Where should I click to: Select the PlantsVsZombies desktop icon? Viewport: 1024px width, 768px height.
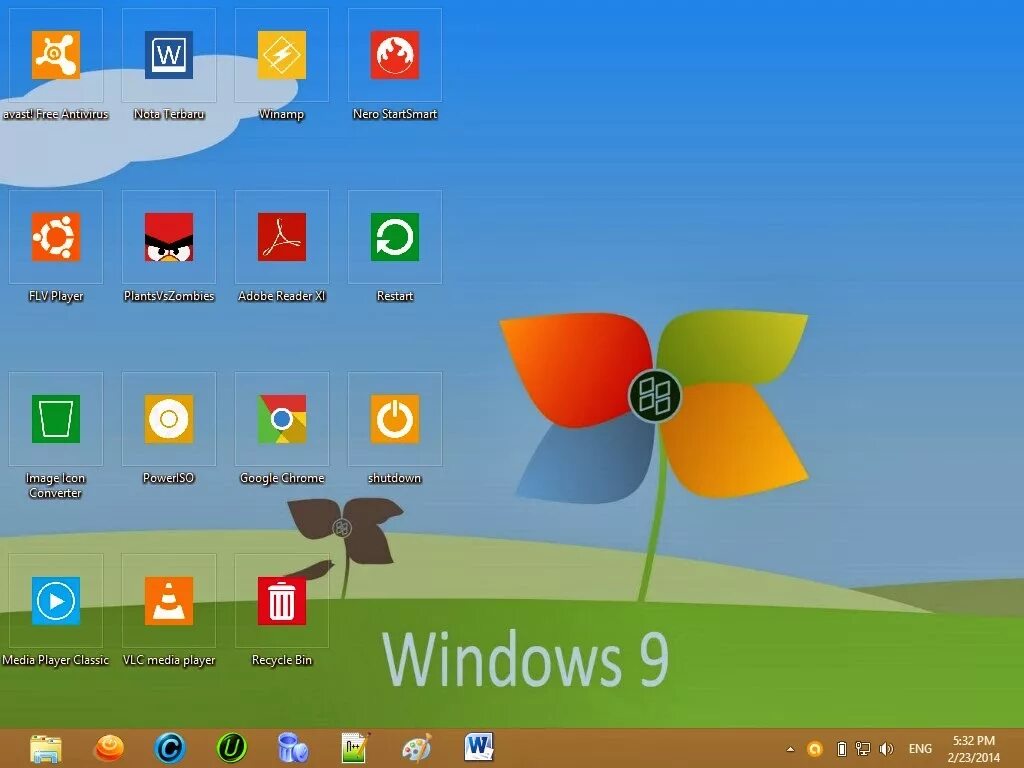tap(169, 237)
